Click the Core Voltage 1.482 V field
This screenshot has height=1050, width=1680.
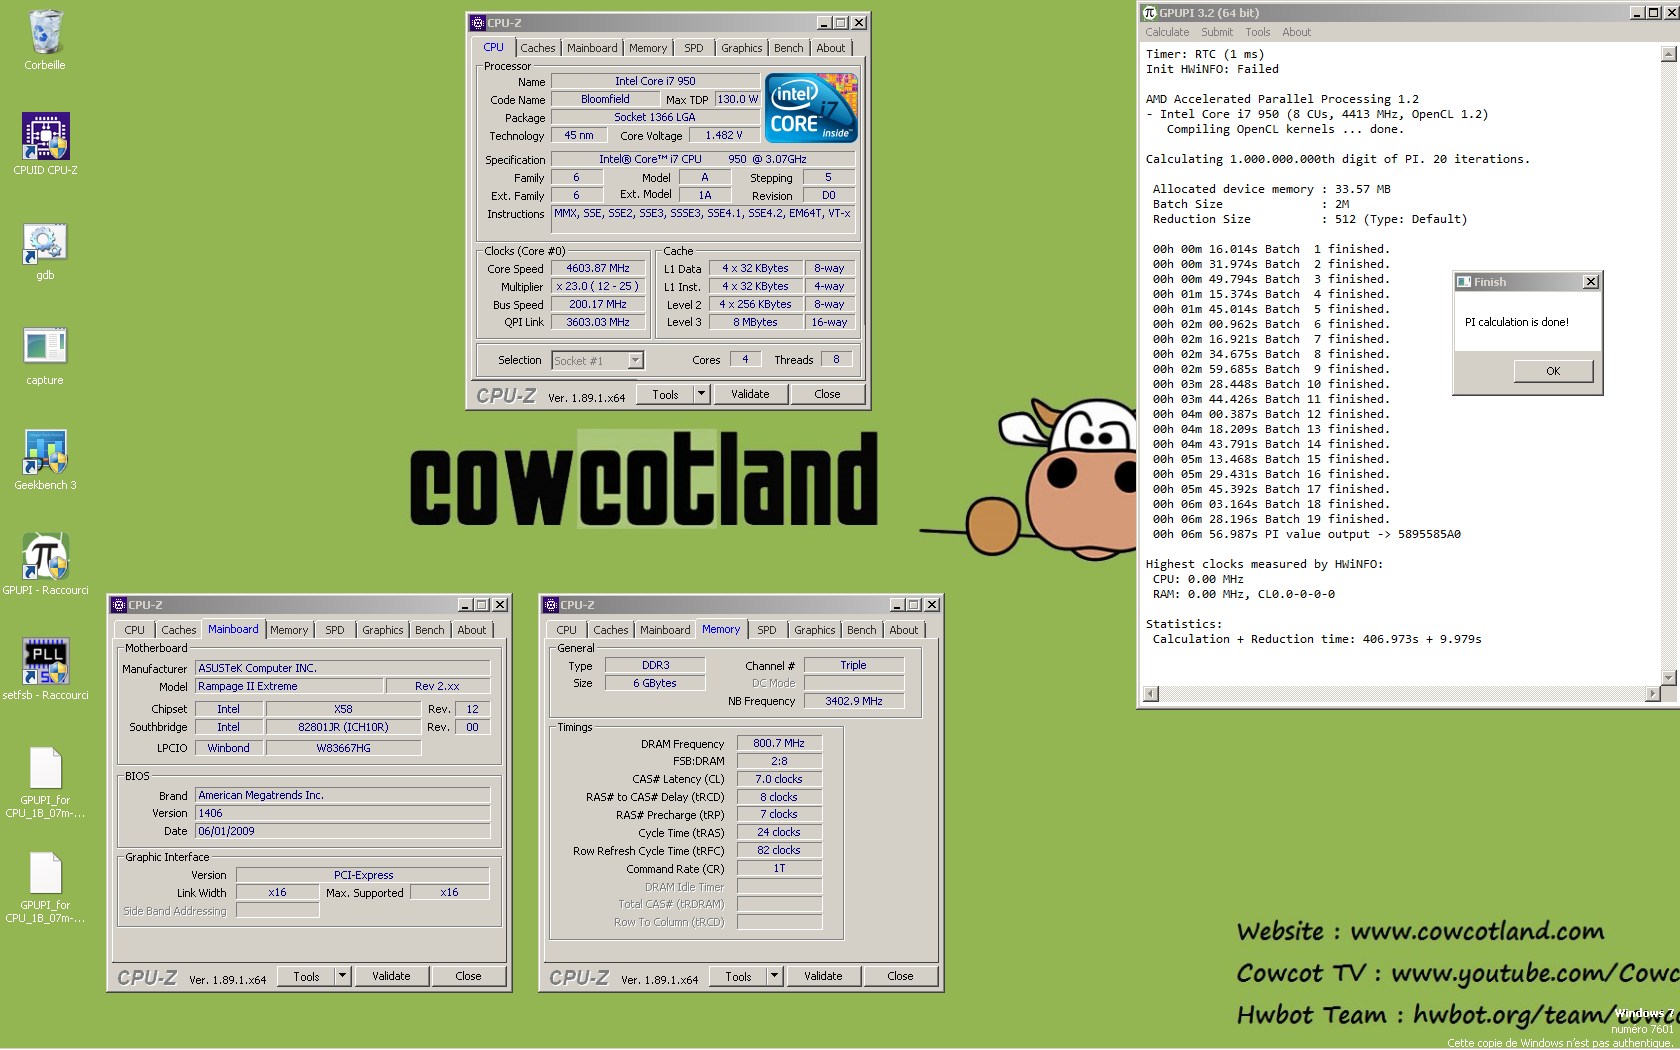724,135
